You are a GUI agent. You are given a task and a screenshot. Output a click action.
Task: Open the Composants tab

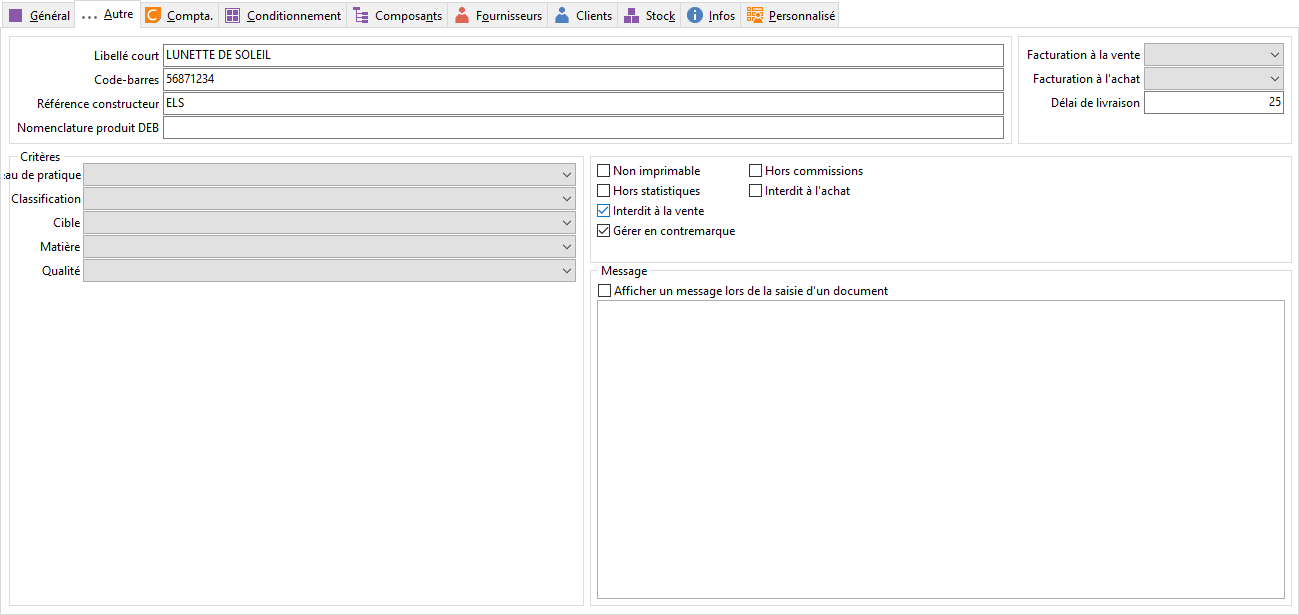[x=397, y=16]
